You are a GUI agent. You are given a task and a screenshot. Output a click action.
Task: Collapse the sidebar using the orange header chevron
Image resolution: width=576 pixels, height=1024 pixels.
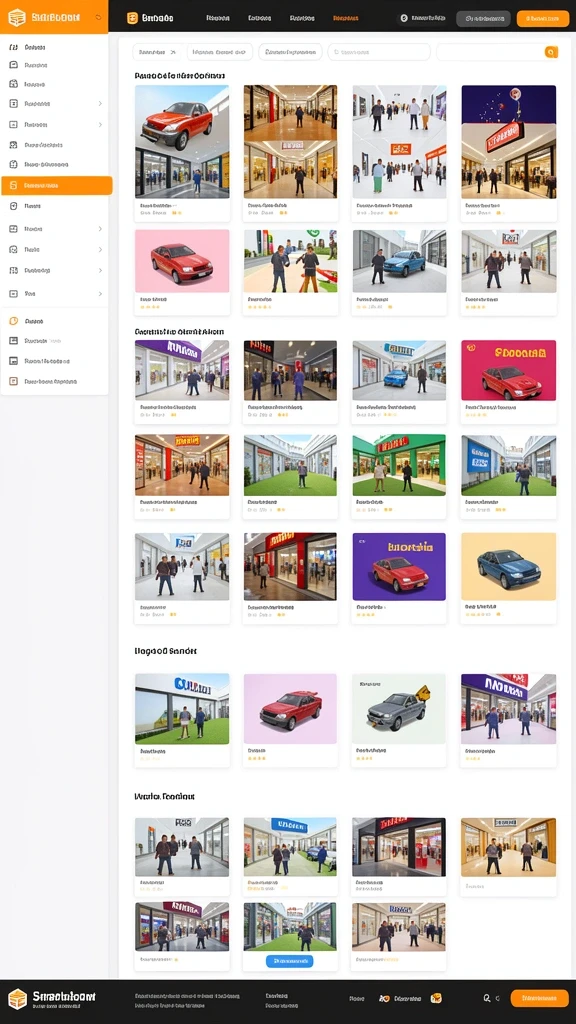pos(98,18)
